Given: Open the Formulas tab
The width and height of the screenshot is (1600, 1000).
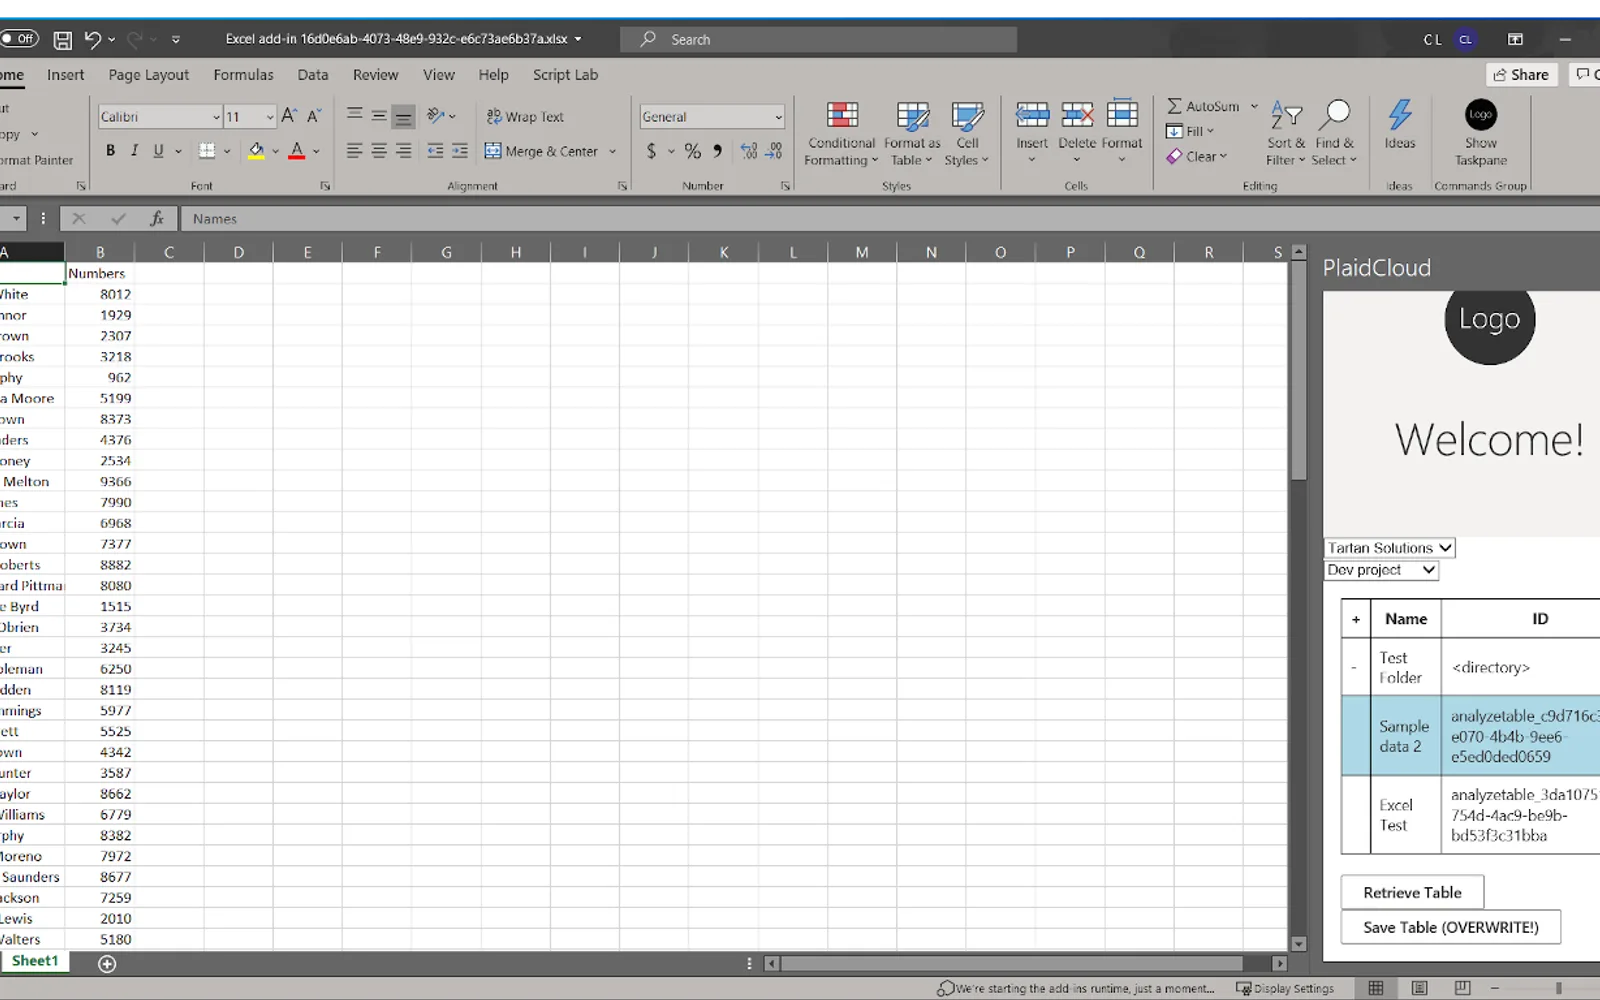Looking at the screenshot, I should pyautogui.click(x=243, y=75).
